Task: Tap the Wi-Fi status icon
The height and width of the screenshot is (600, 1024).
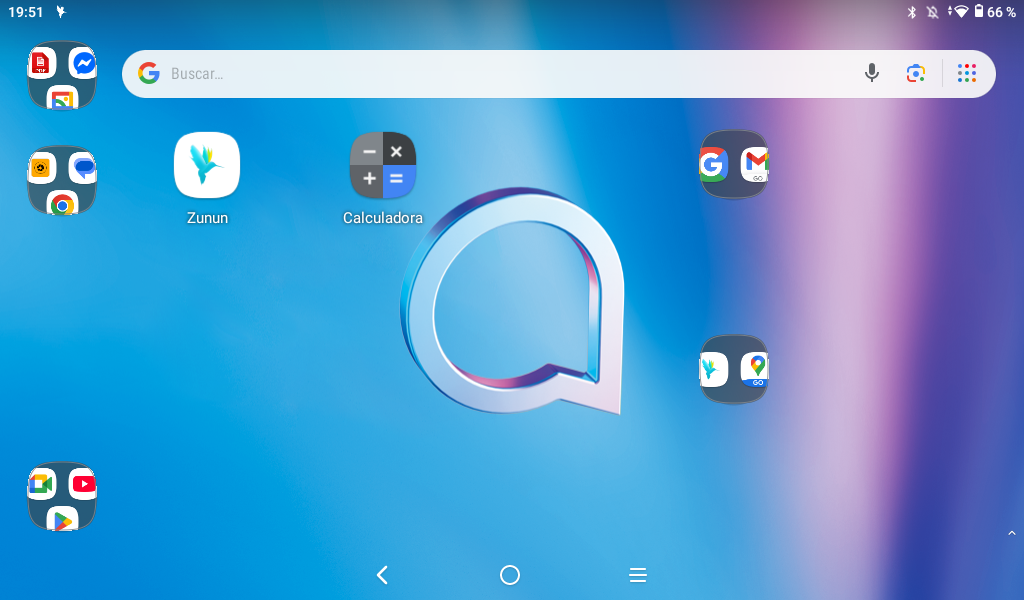Action: pyautogui.click(x=960, y=12)
